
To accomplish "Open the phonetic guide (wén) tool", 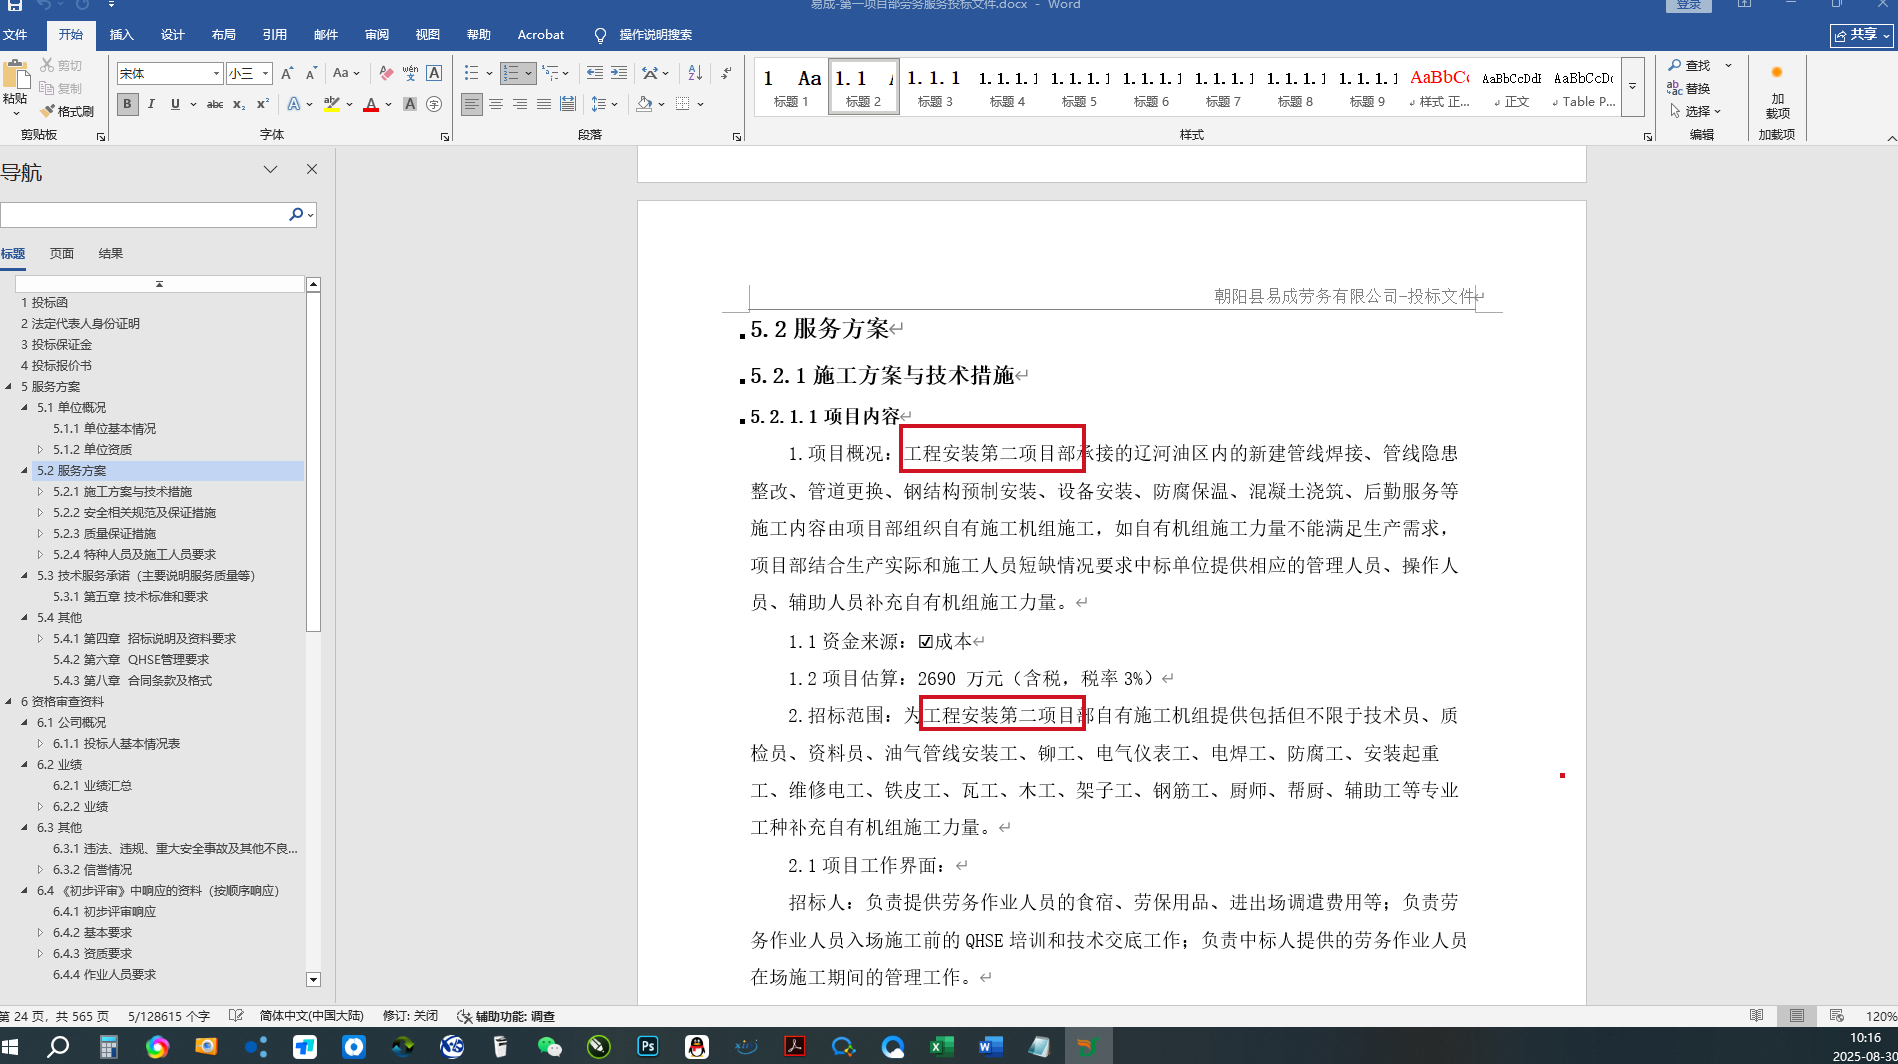I will pos(410,73).
